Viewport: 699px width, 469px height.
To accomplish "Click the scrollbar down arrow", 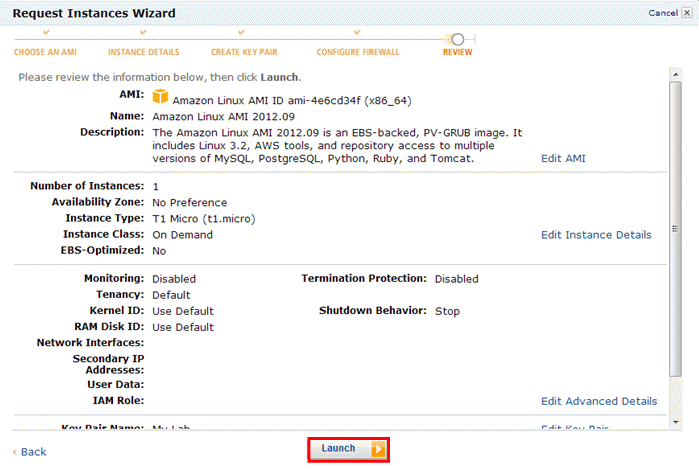I will 676,422.
